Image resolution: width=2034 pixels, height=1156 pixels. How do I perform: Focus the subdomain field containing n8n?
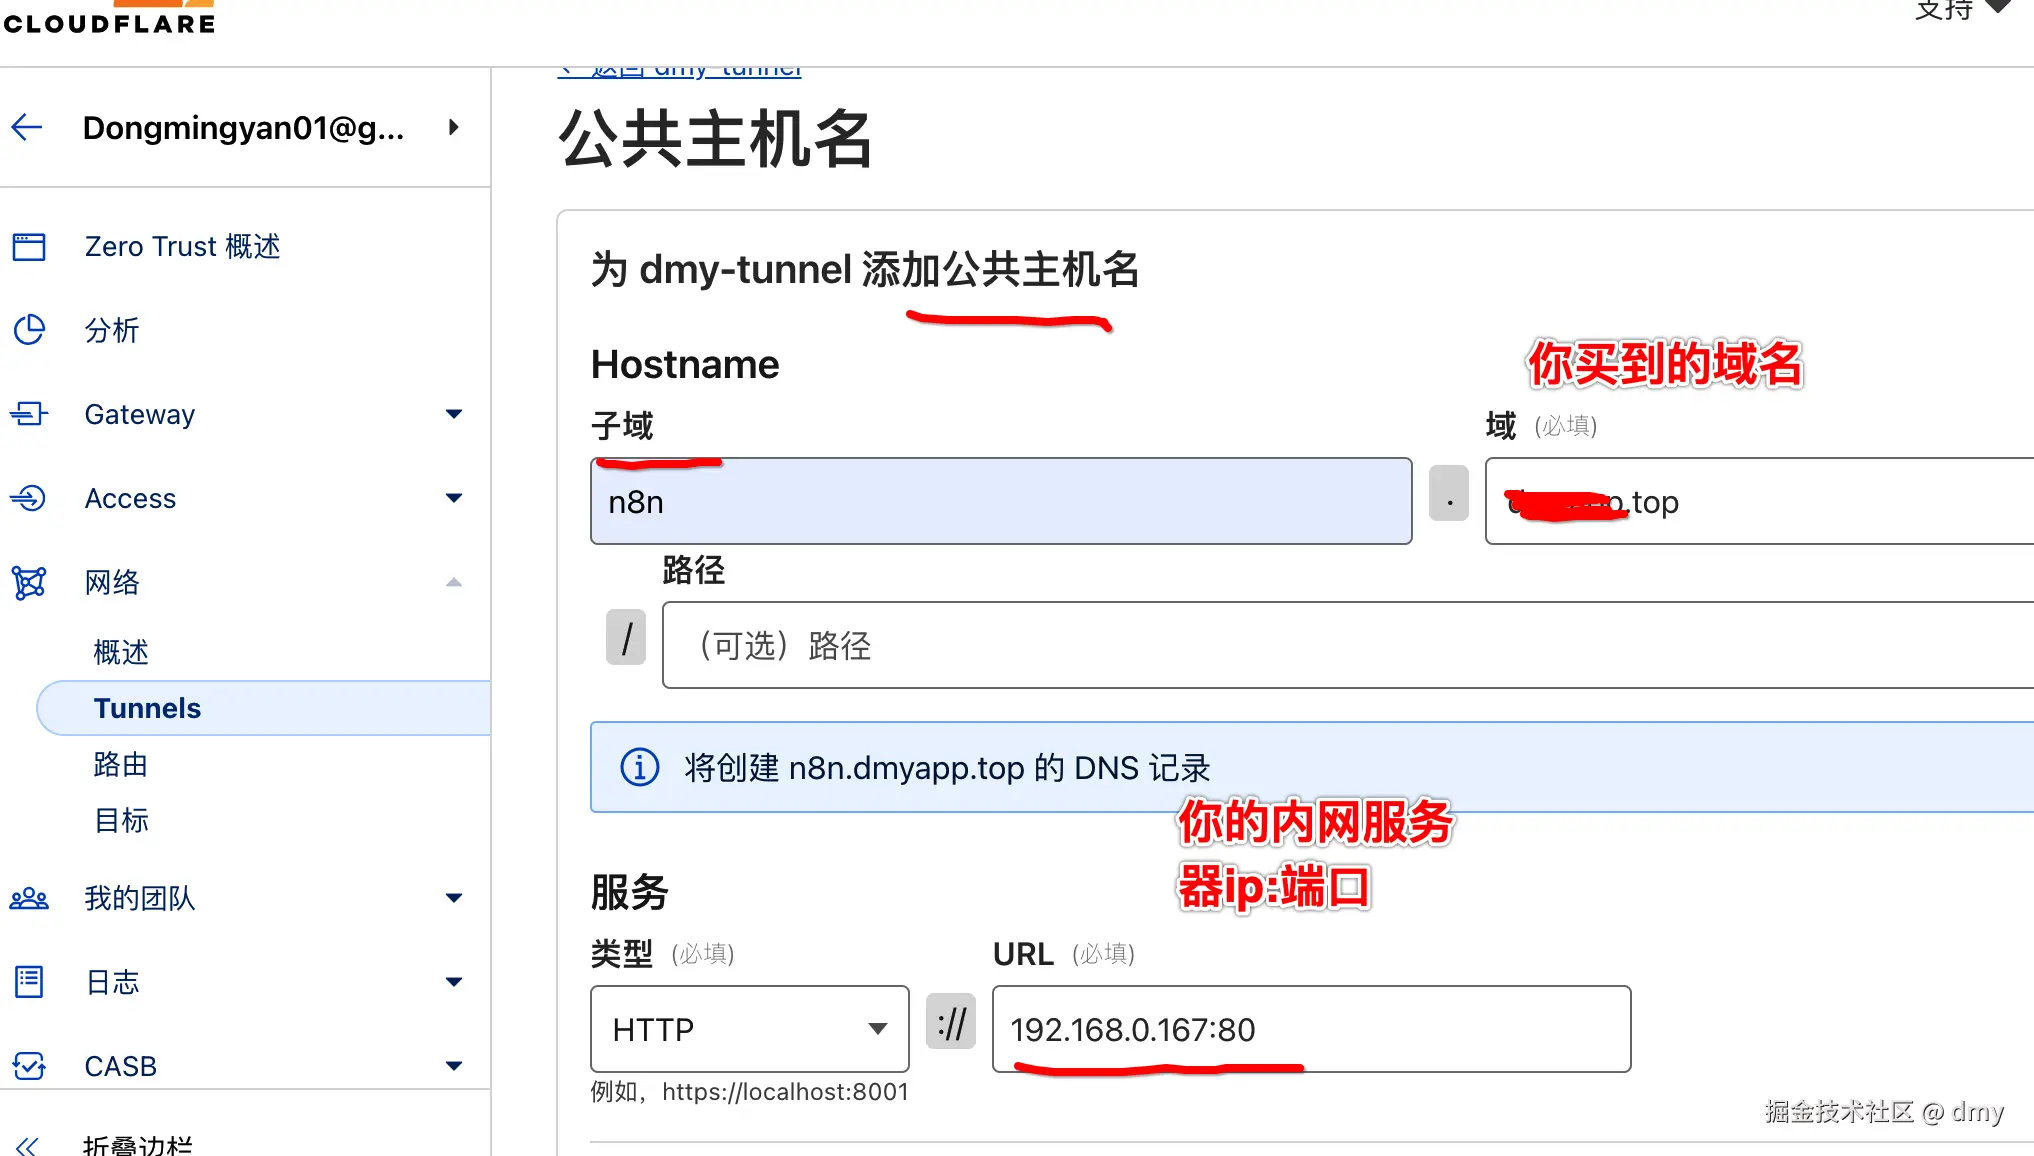[1000, 502]
